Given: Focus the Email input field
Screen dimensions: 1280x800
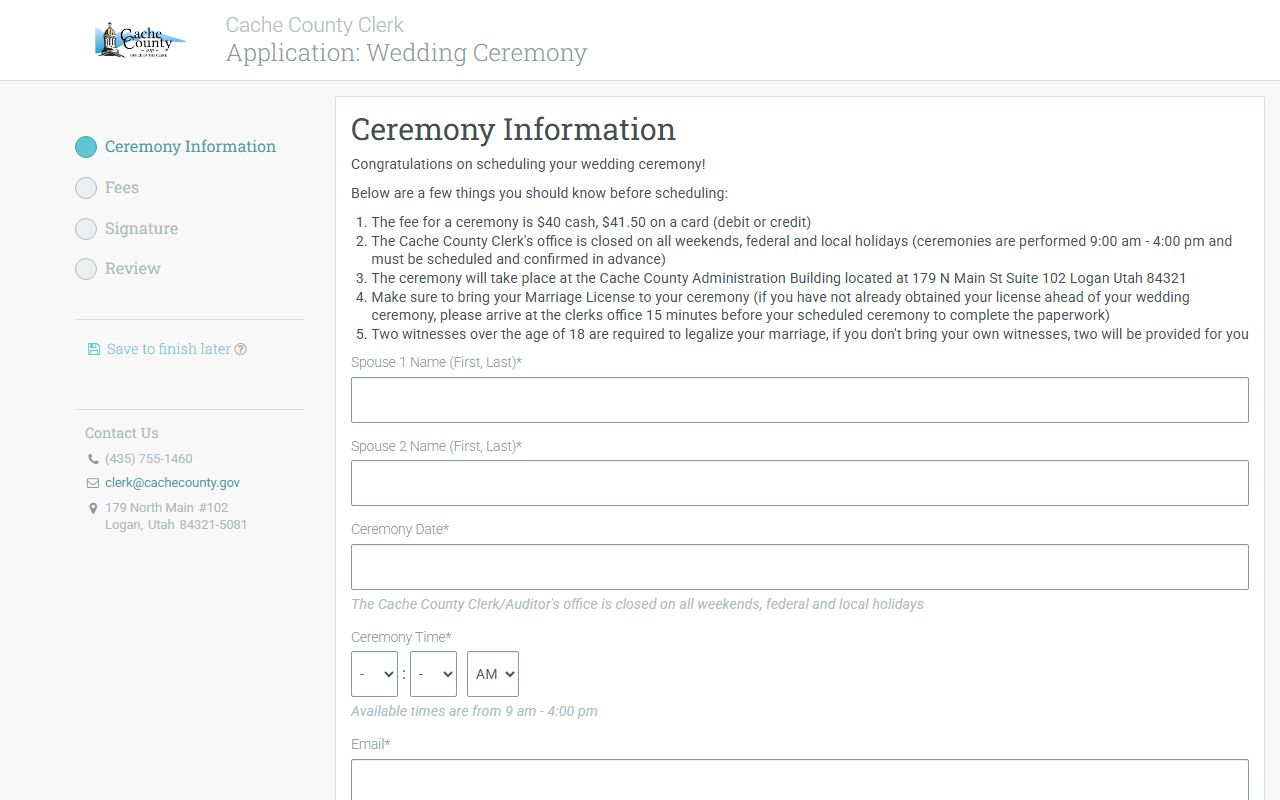Looking at the screenshot, I should tap(800, 780).
